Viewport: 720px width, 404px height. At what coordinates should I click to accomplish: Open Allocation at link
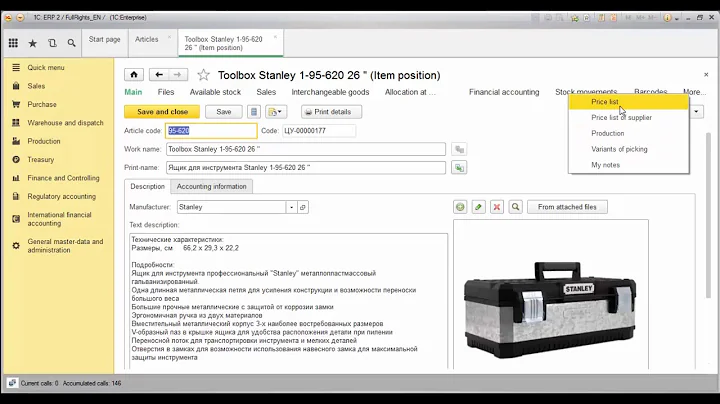coord(410,92)
